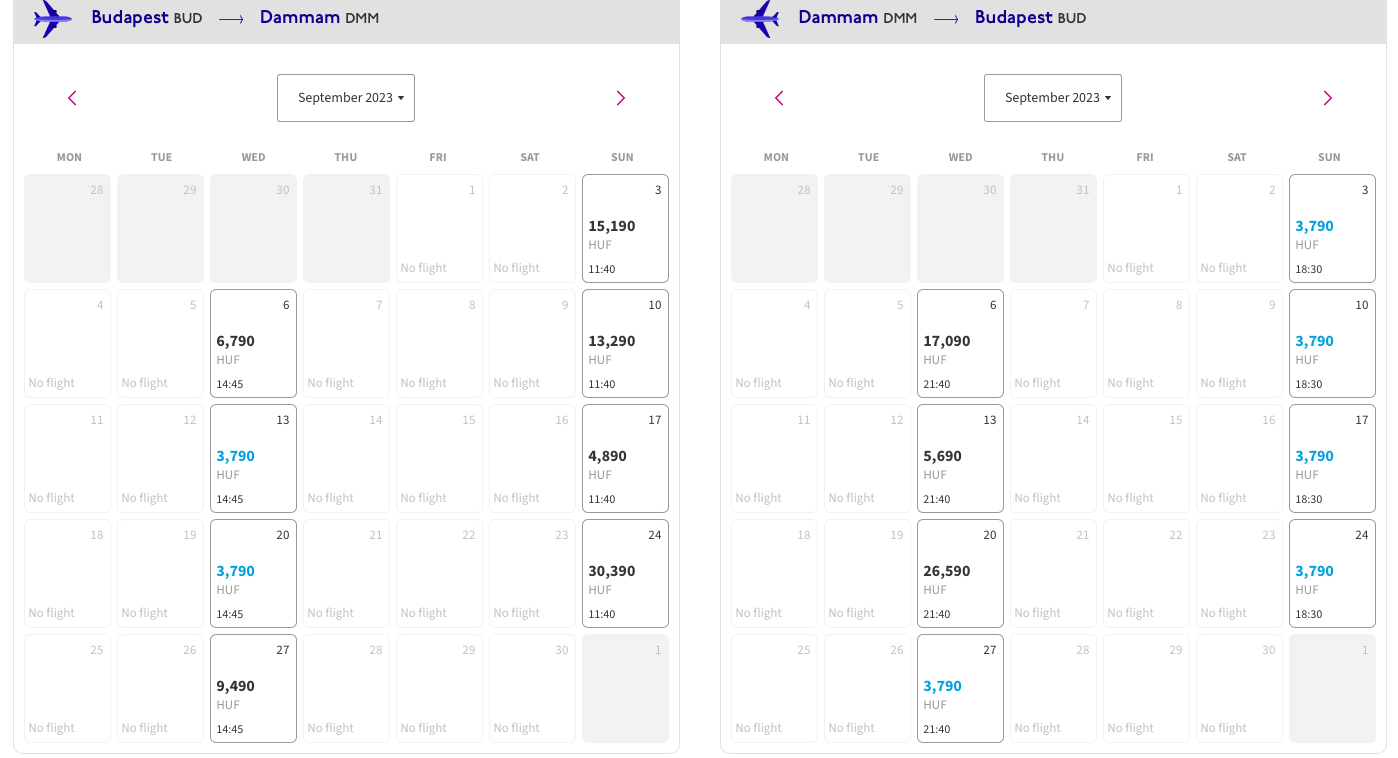Go to next month in return calendar
Image resolution: width=1398 pixels, height=758 pixels.
(x=1327, y=98)
